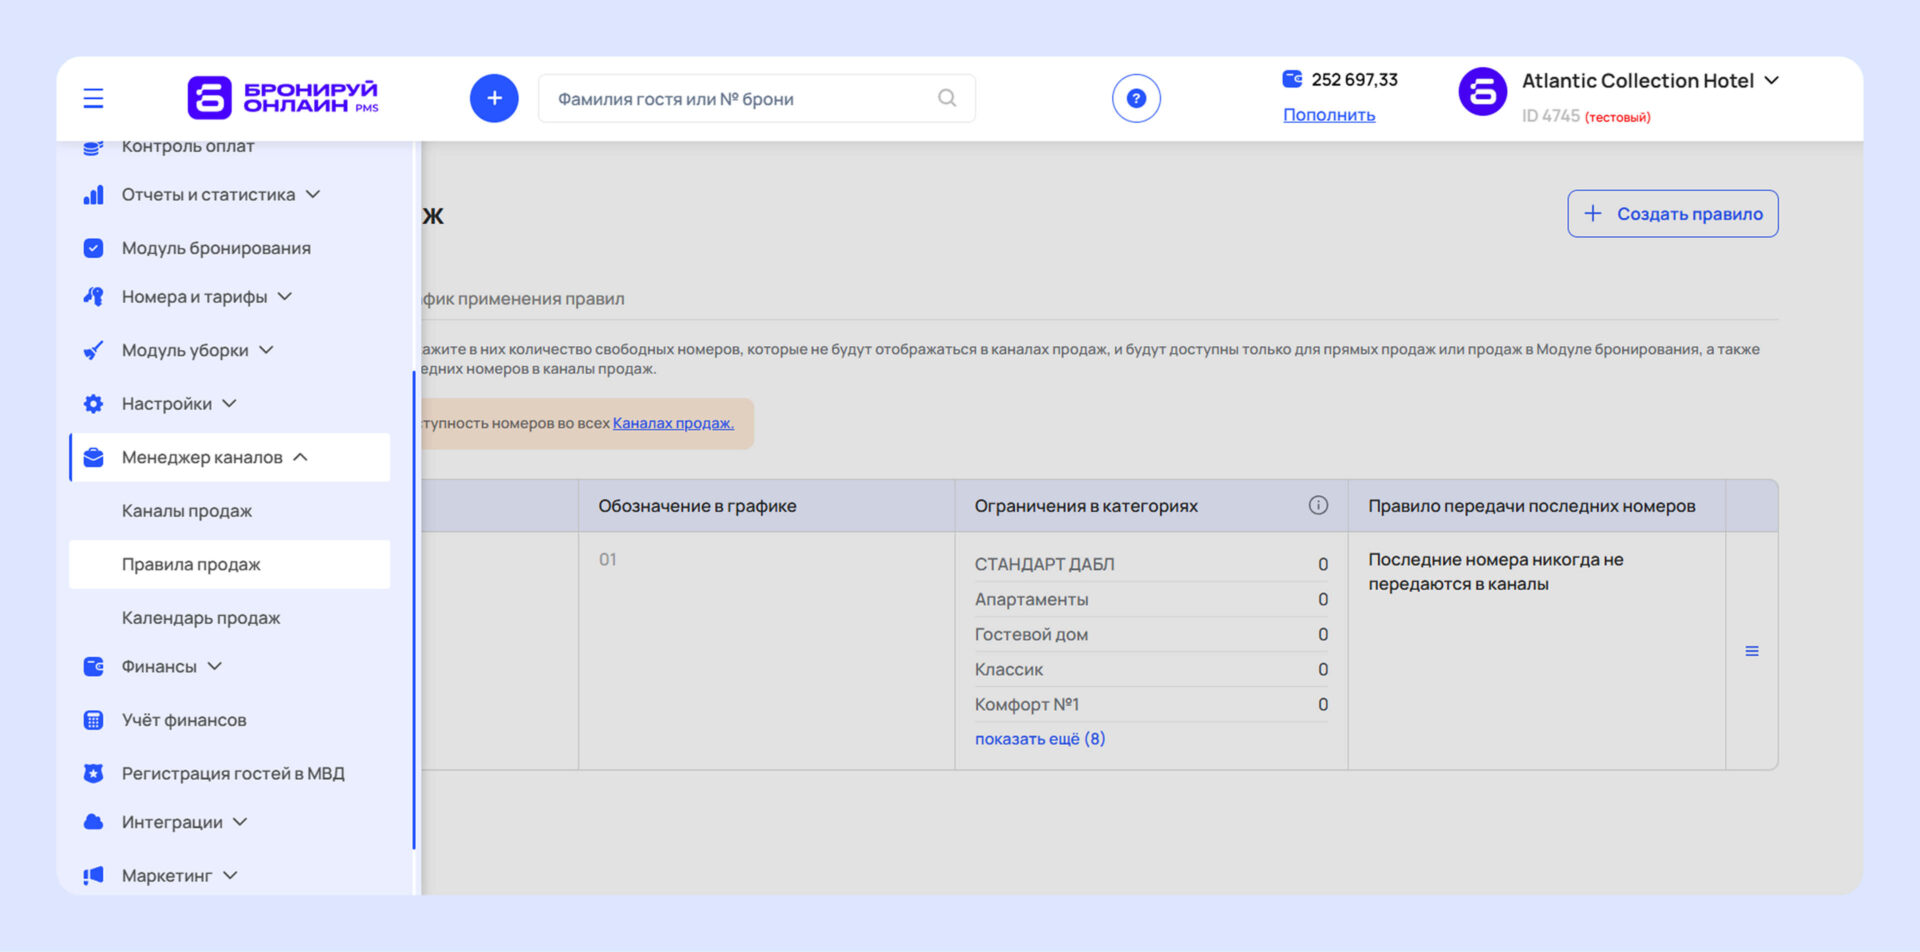Select Каналы продаж in sidebar
Screen dimensions: 1920x952
click(x=187, y=511)
